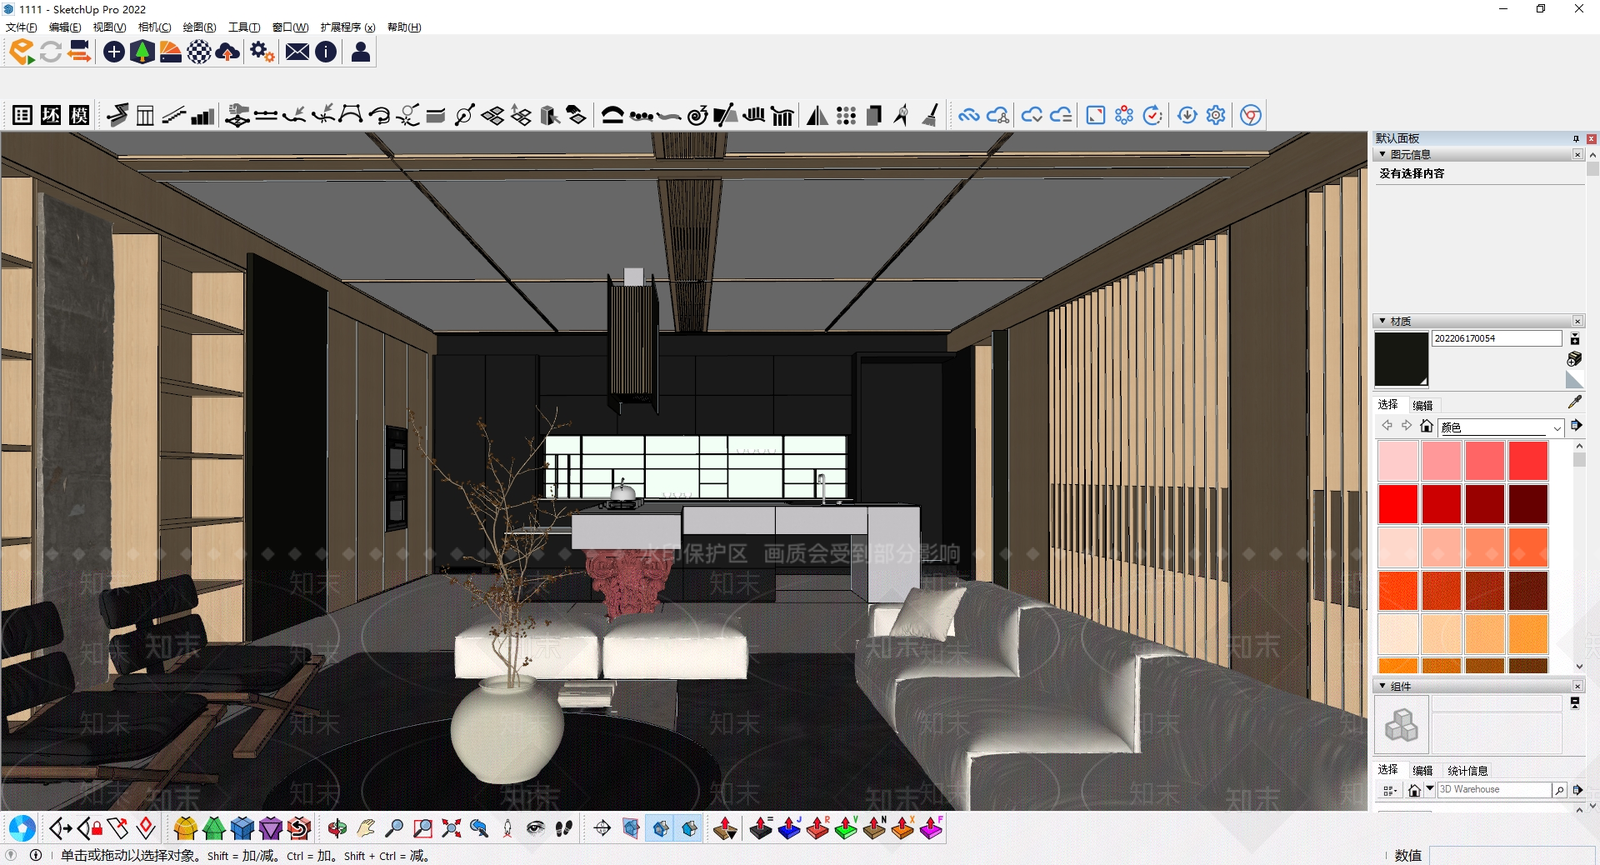The width and height of the screenshot is (1600, 865).
Task: Click the spiral curve tool icon
Action: (697, 115)
